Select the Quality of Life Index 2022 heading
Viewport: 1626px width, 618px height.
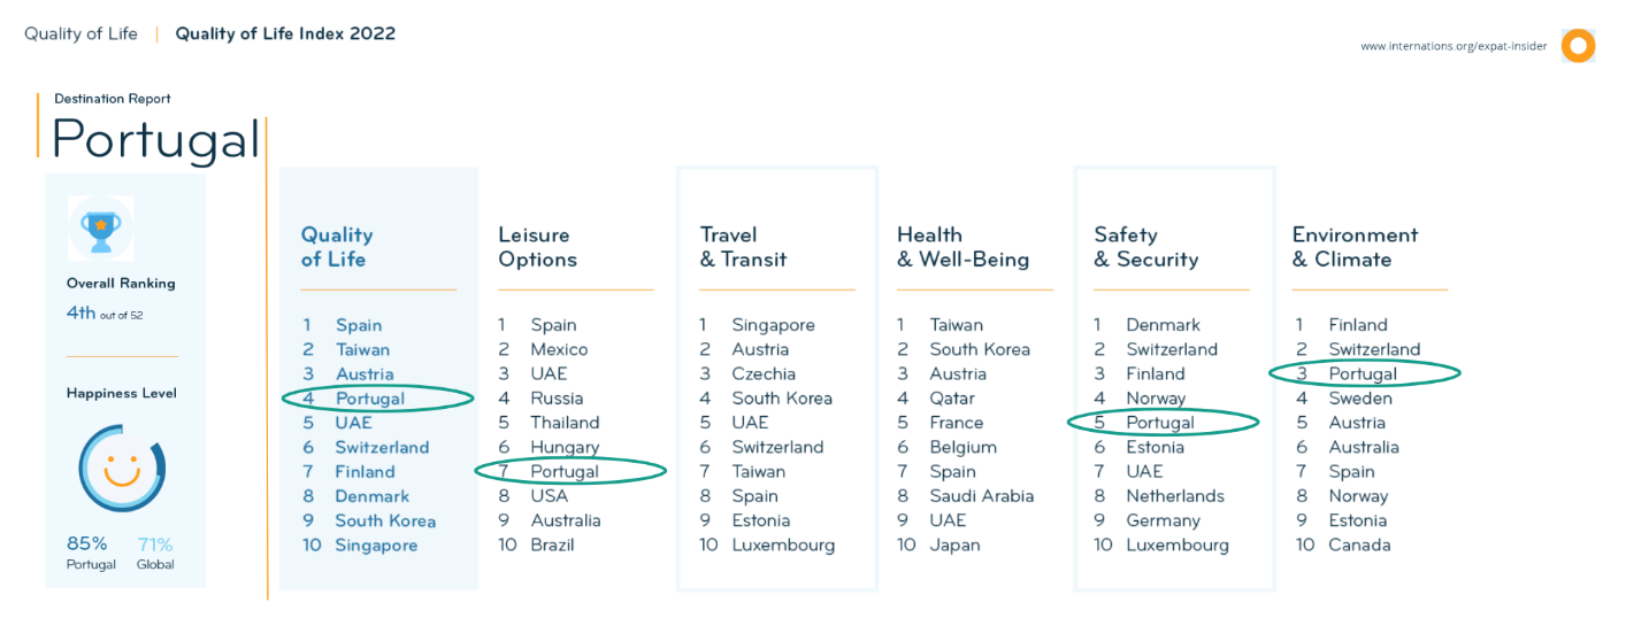click(x=286, y=34)
